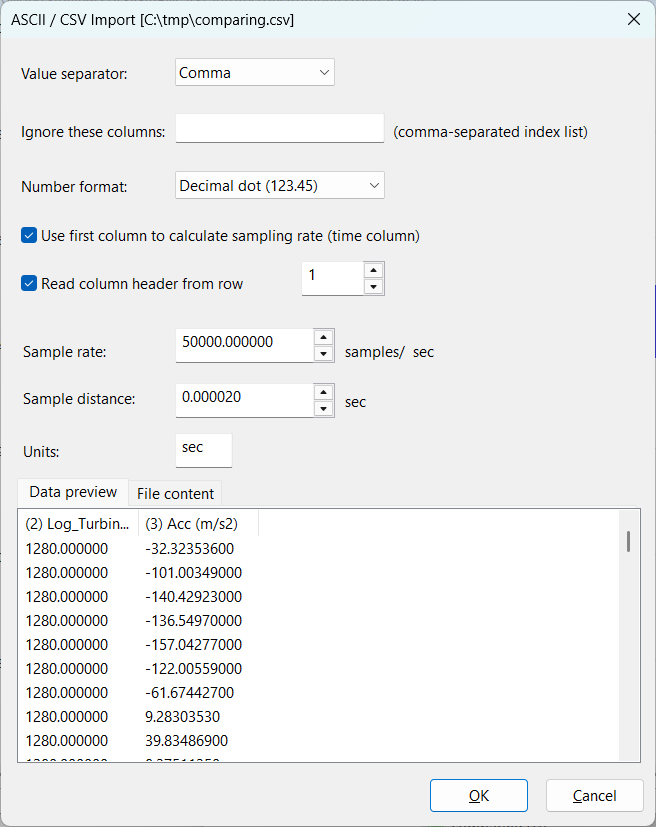This screenshot has width=656, height=827.
Task: Uncheck Read column header from row
Action: (30, 283)
